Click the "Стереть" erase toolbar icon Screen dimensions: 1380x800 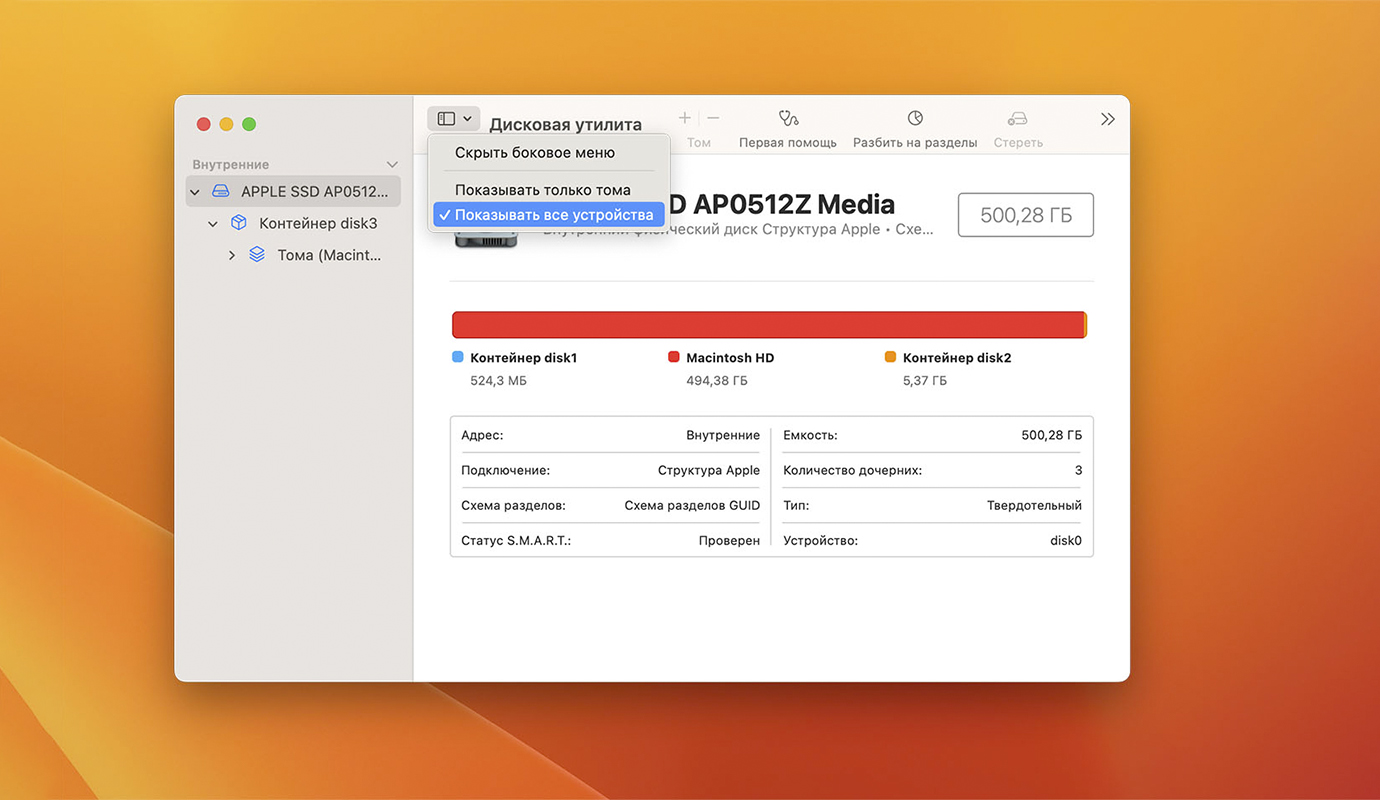pos(1018,118)
